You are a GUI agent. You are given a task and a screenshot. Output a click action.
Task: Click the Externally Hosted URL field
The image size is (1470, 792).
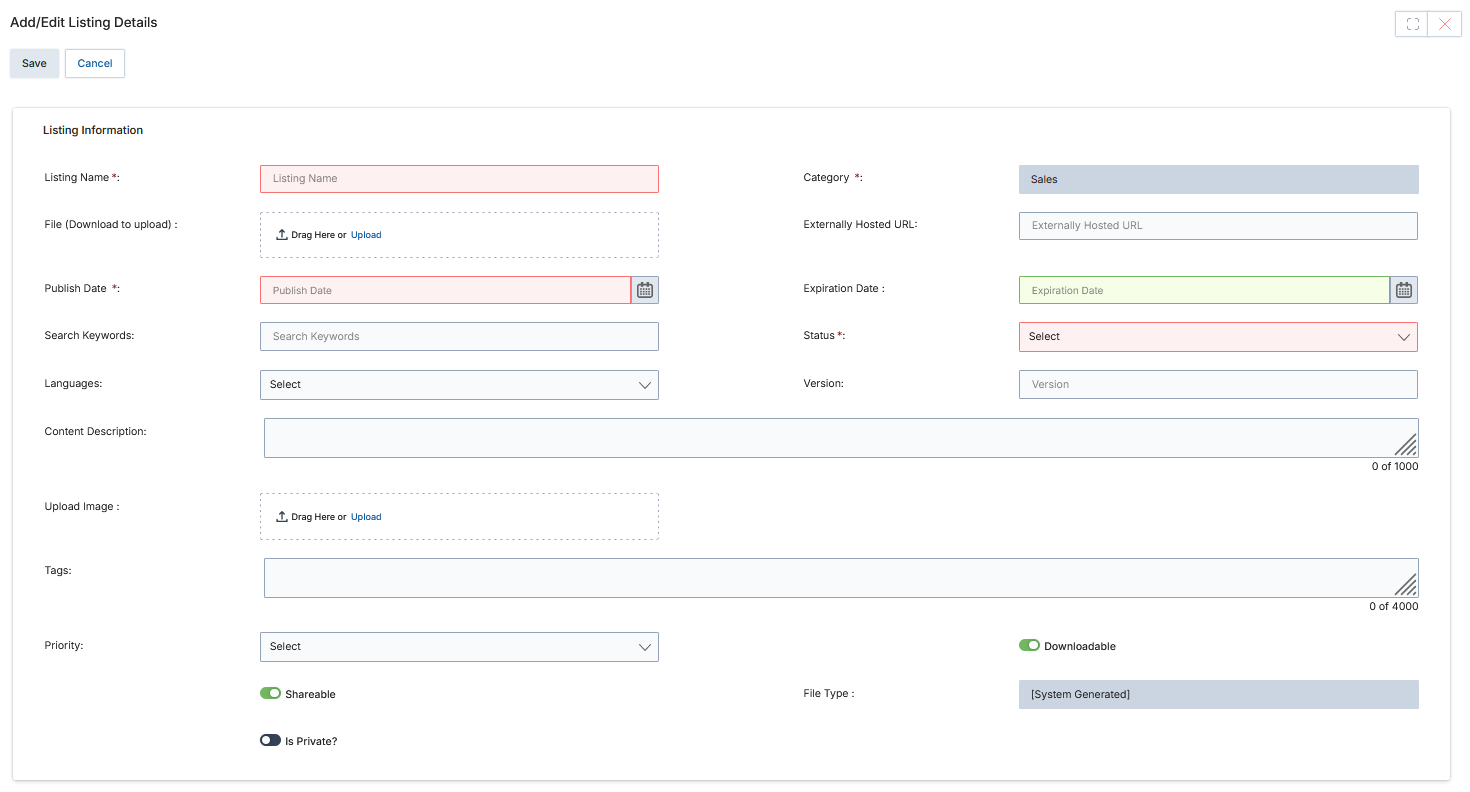click(1218, 226)
